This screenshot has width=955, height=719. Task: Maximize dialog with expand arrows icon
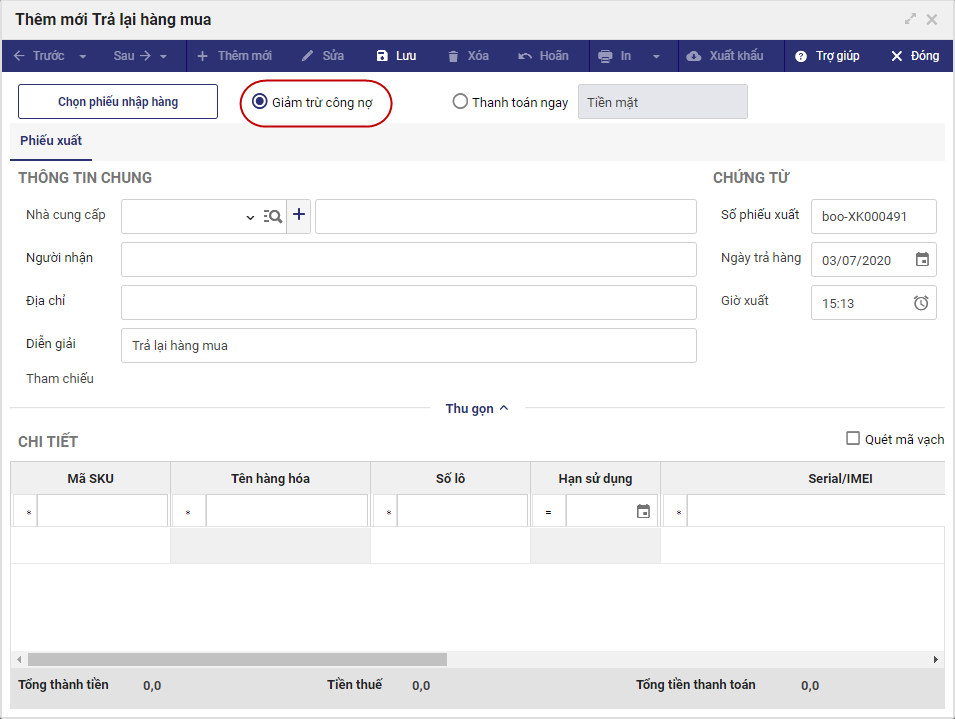point(910,19)
